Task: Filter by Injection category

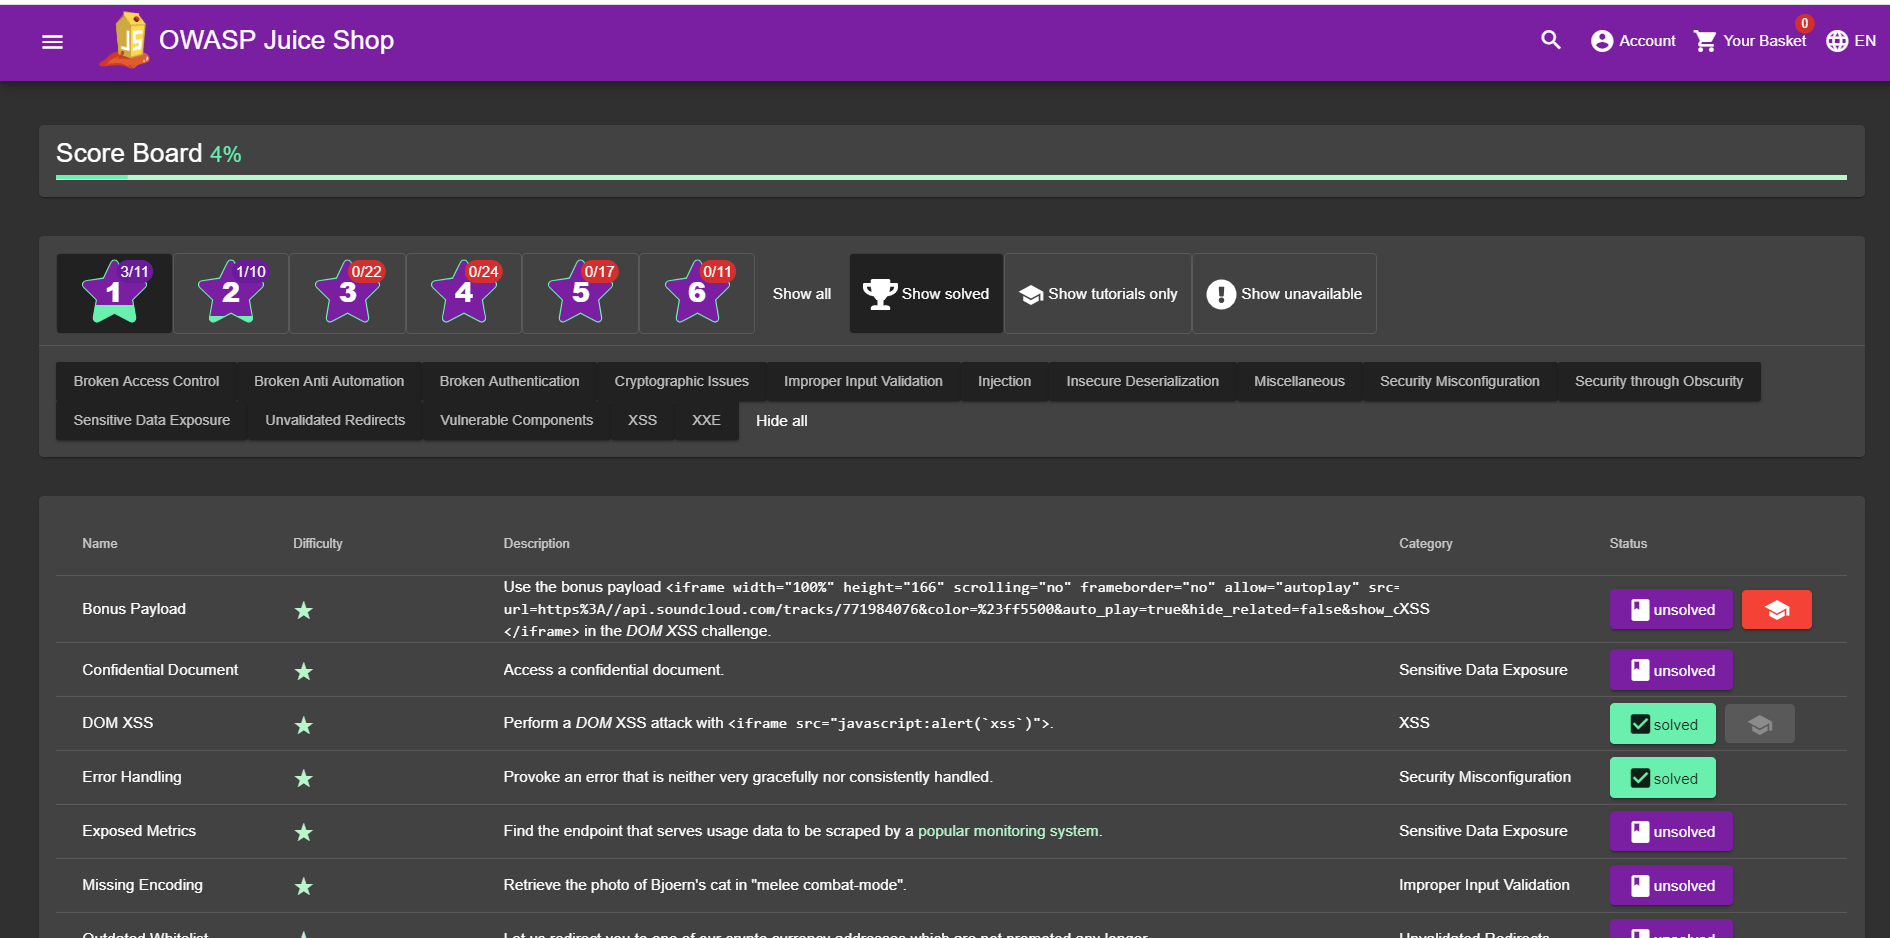Action: pos(1004,381)
